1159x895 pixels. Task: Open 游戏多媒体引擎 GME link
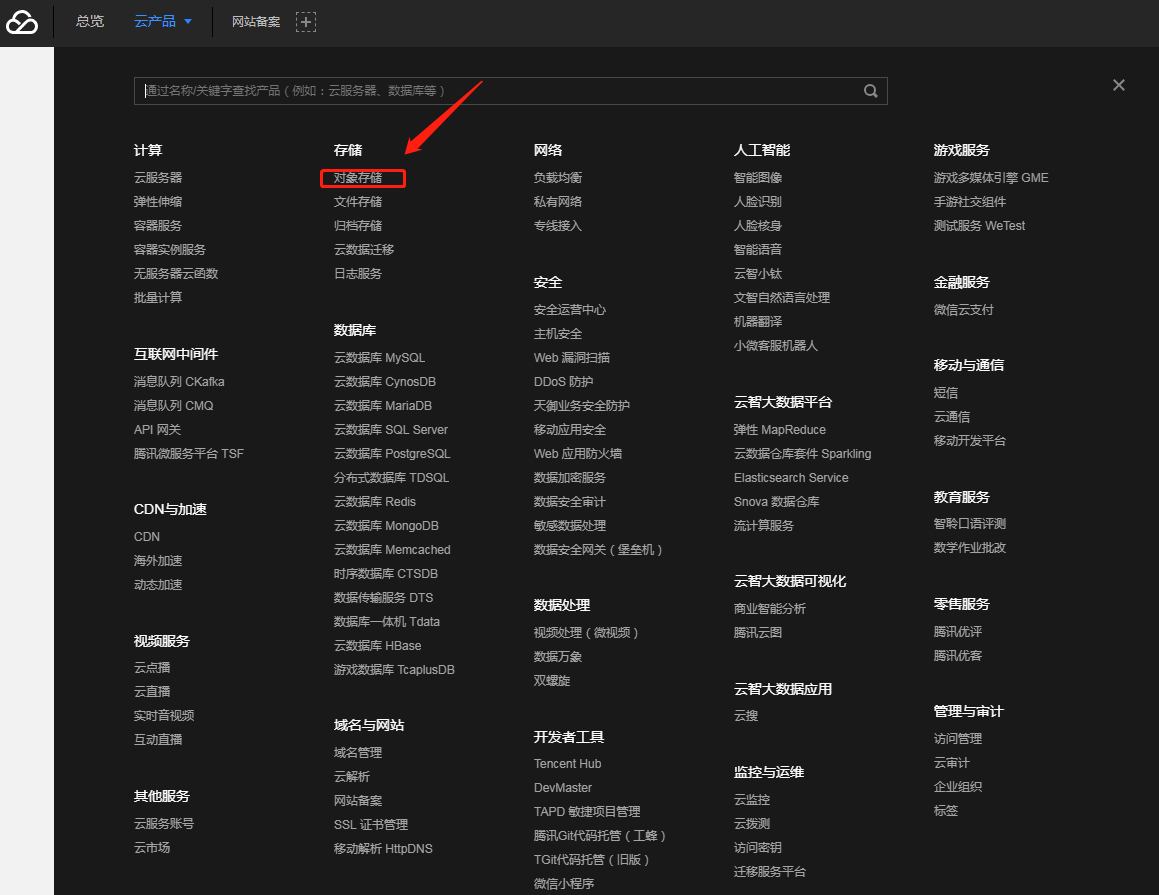(990, 177)
